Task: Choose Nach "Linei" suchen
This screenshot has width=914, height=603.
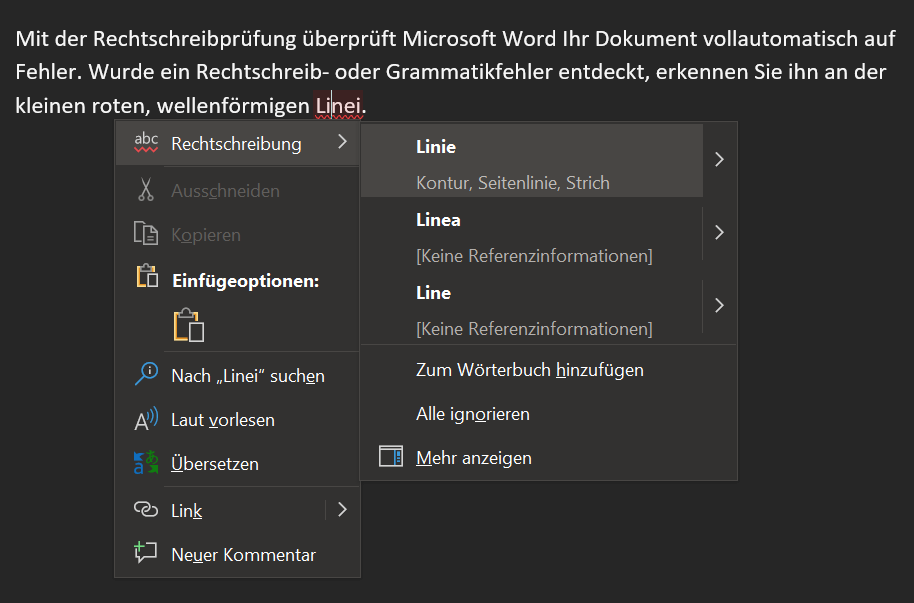Action: (237, 376)
